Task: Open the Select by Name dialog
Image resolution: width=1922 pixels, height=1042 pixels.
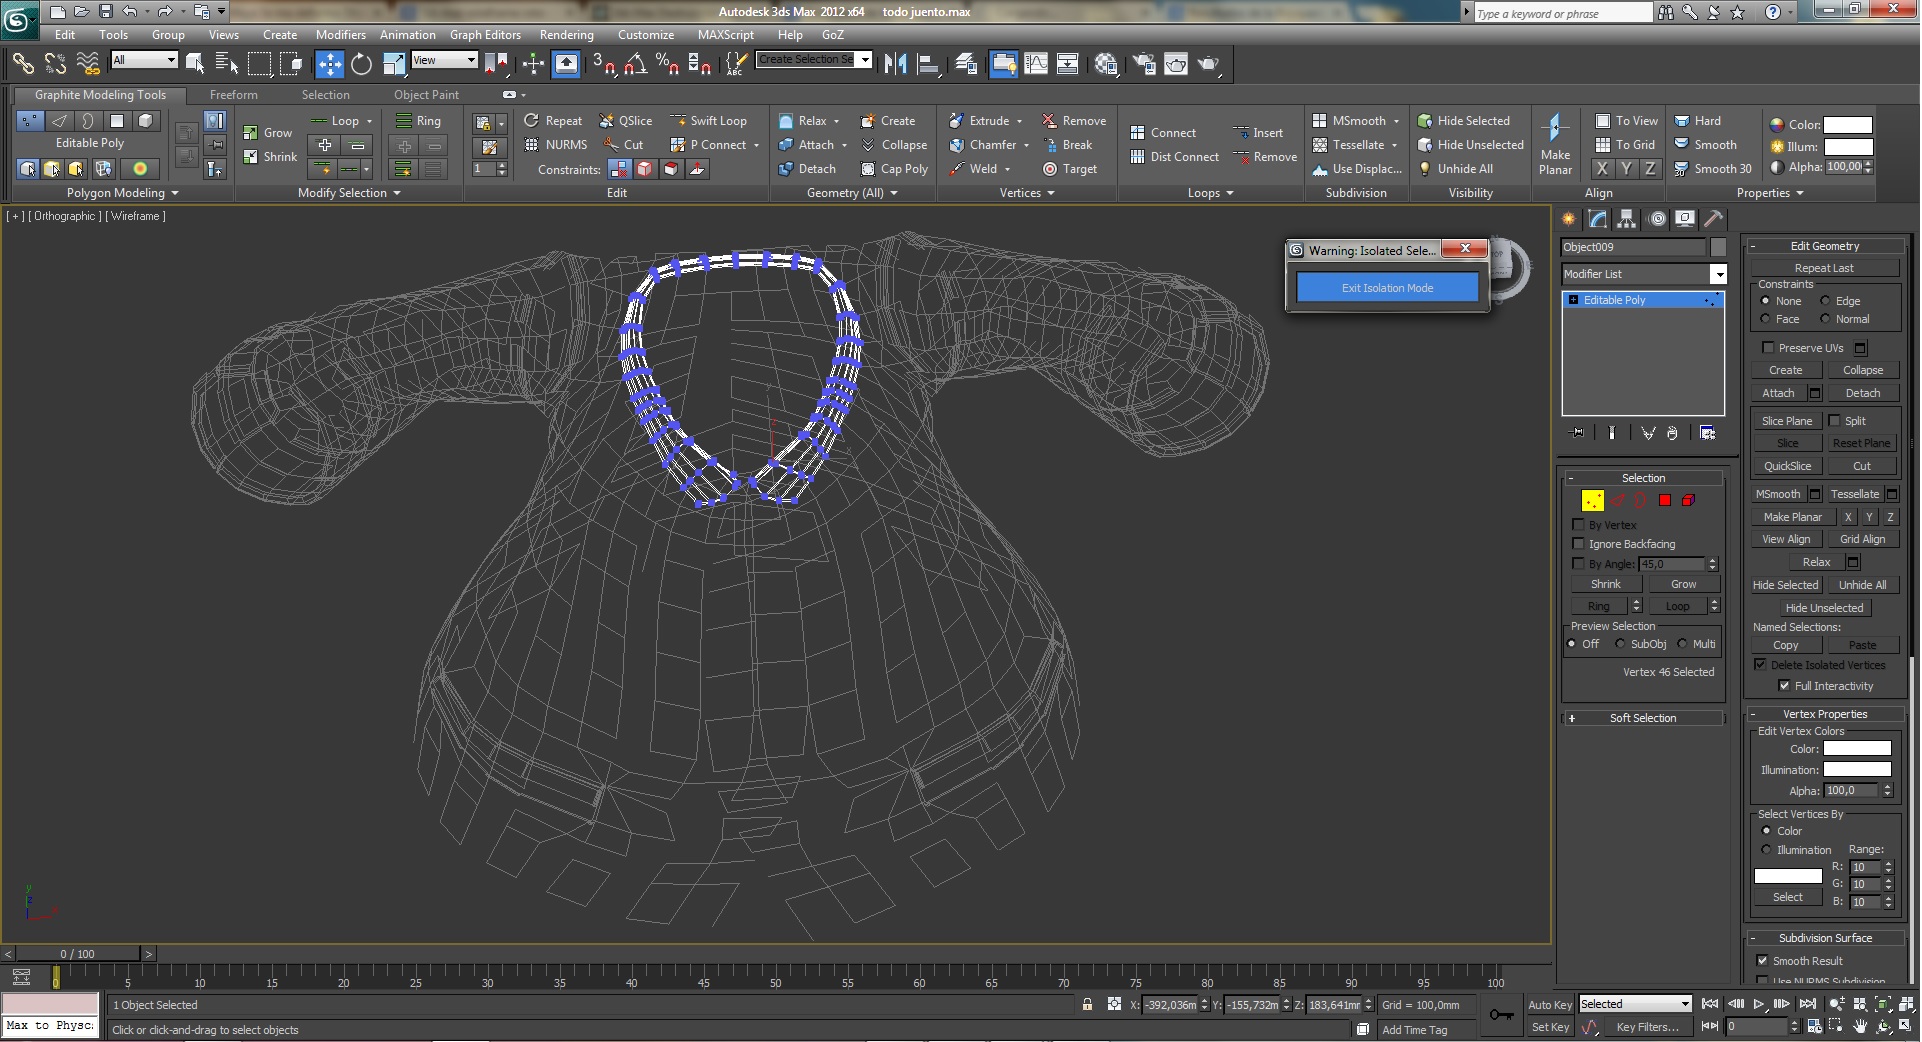Action: [x=227, y=64]
